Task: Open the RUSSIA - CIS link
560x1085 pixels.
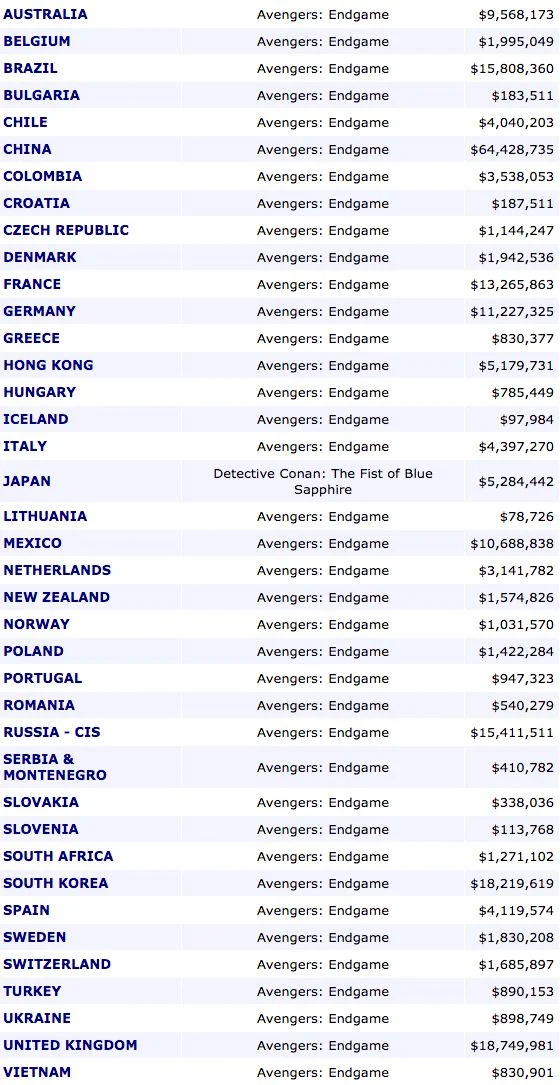Action: (x=52, y=732)
